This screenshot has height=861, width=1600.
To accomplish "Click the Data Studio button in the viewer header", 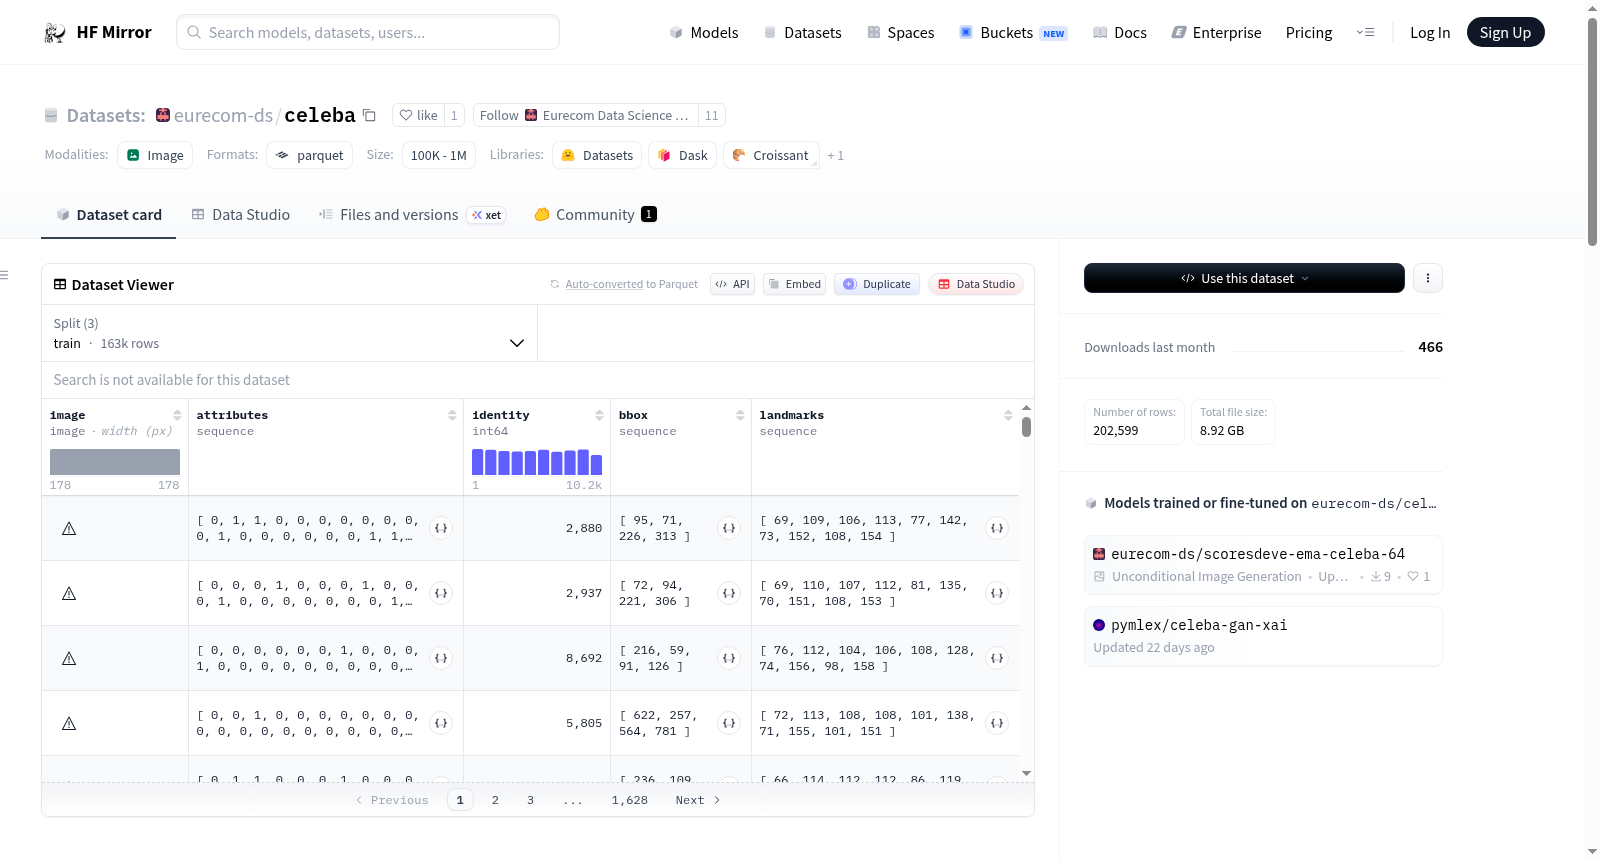I will click(976, 284).
